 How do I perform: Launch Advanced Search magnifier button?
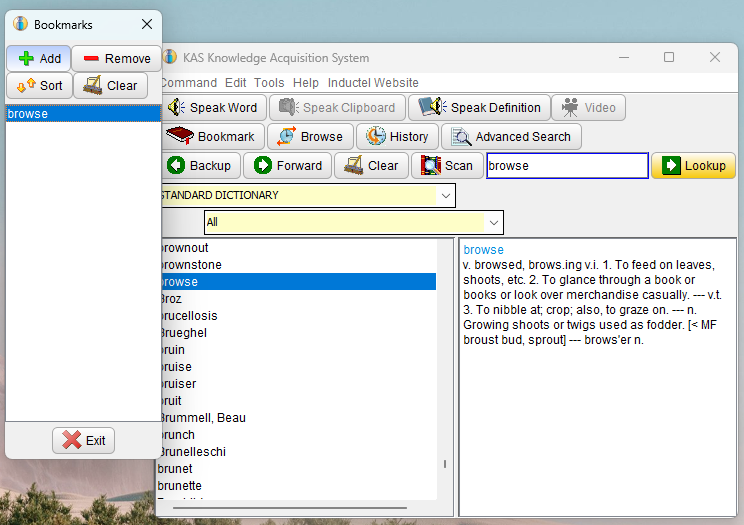(511, 137)
